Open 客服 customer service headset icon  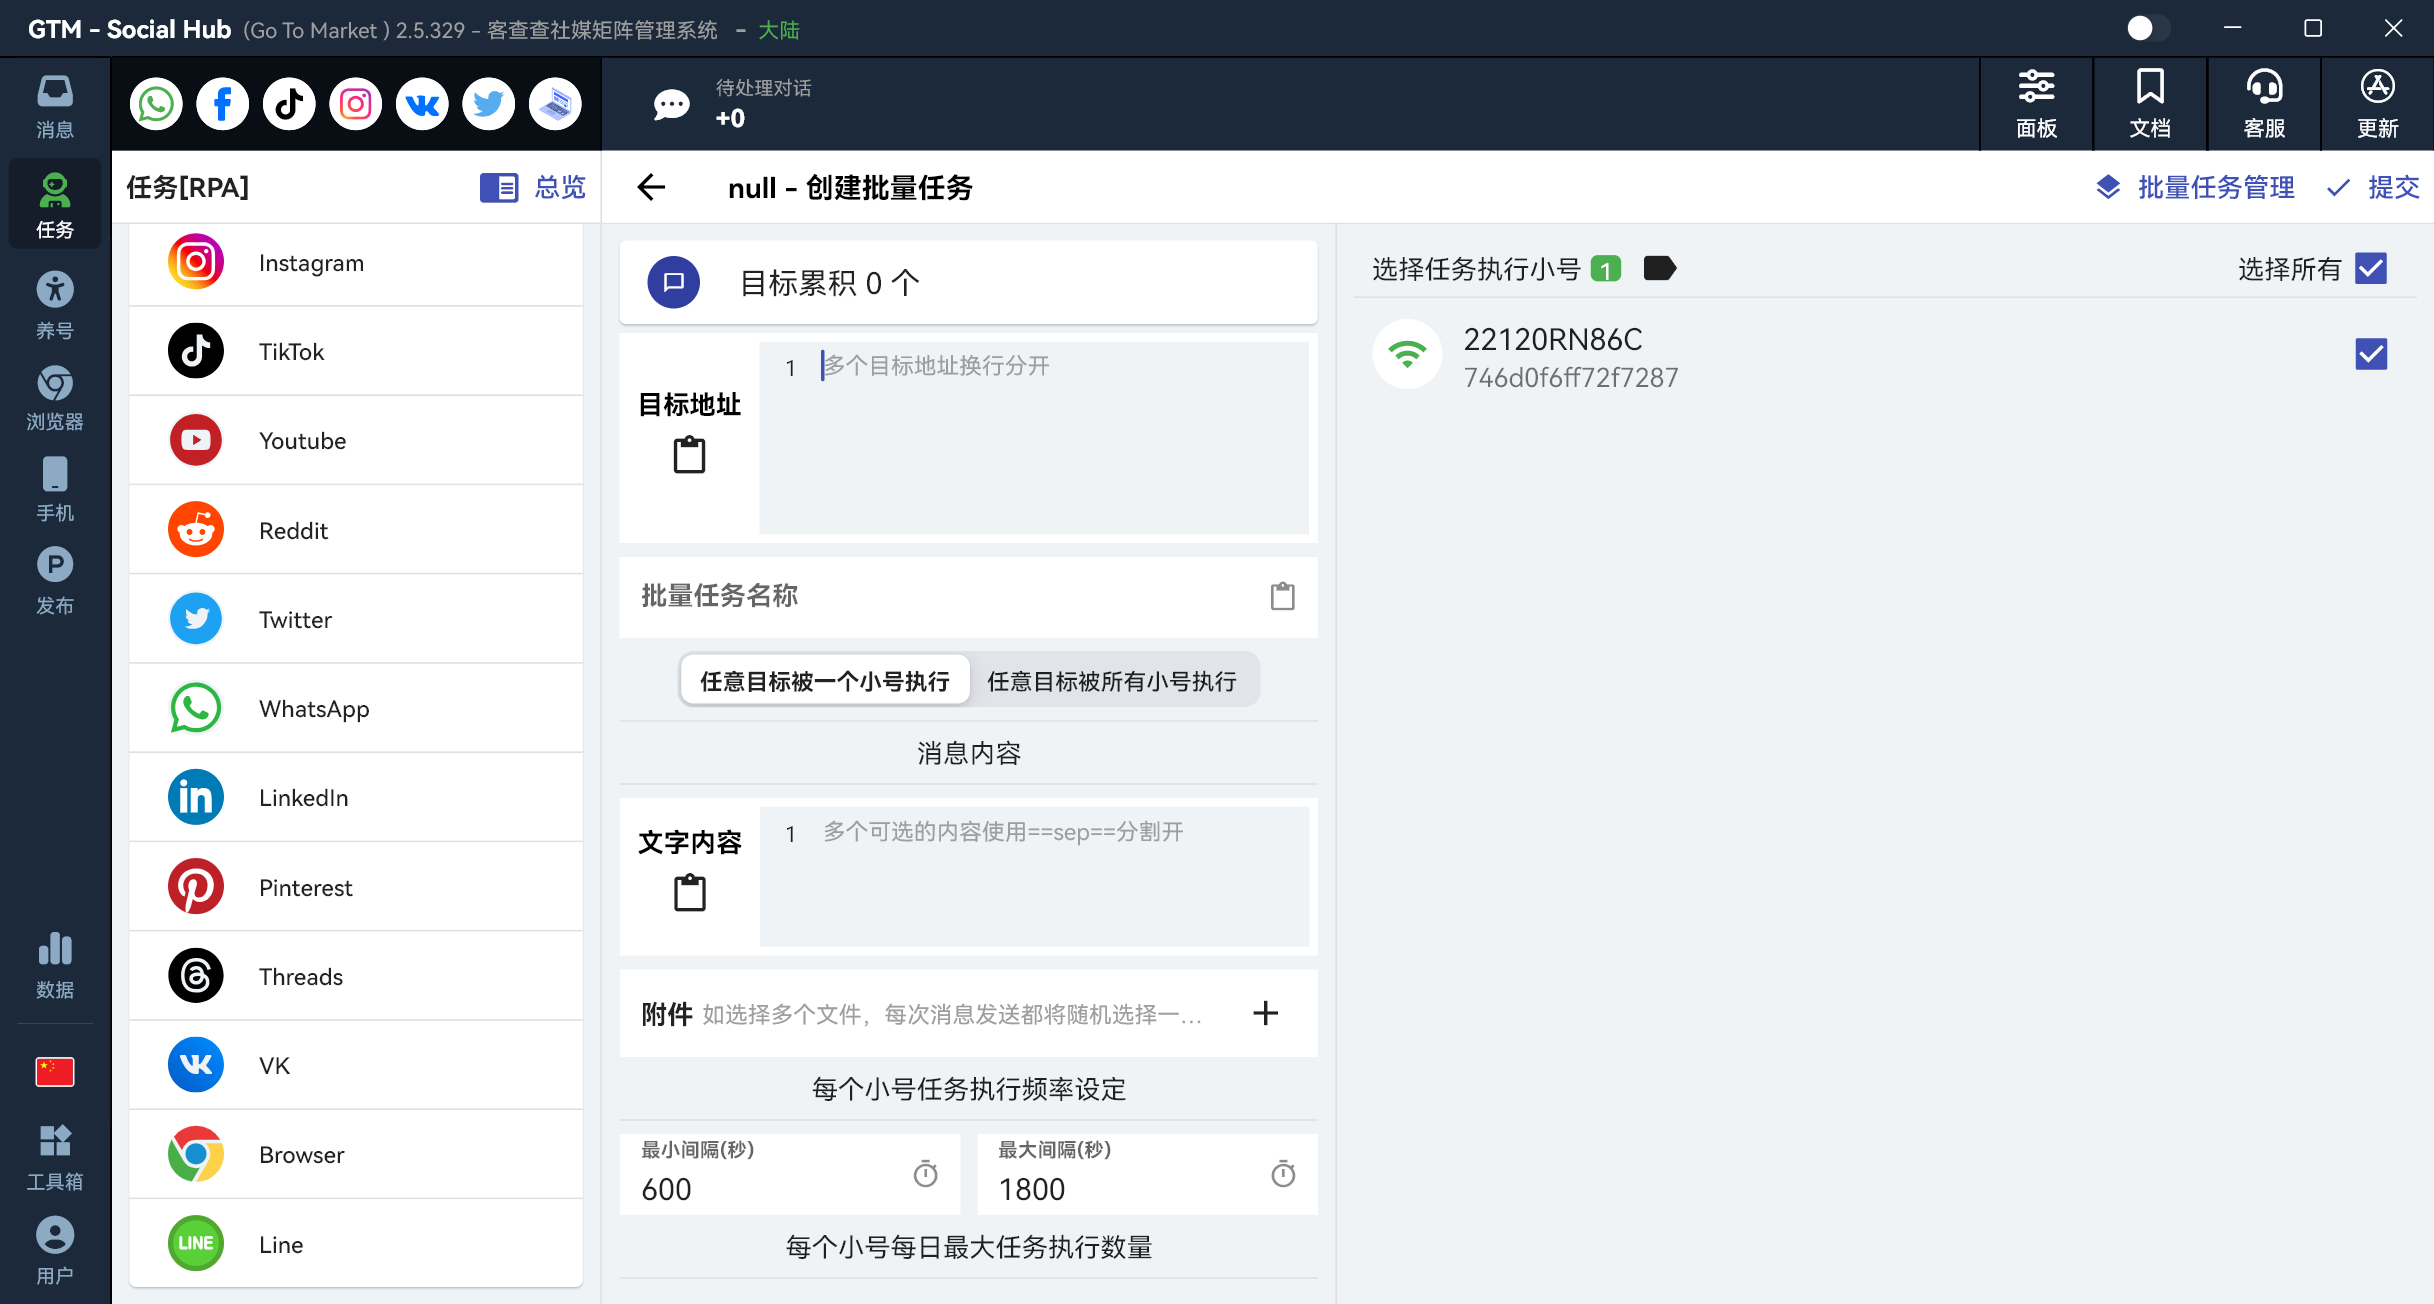click(2264, 104)
